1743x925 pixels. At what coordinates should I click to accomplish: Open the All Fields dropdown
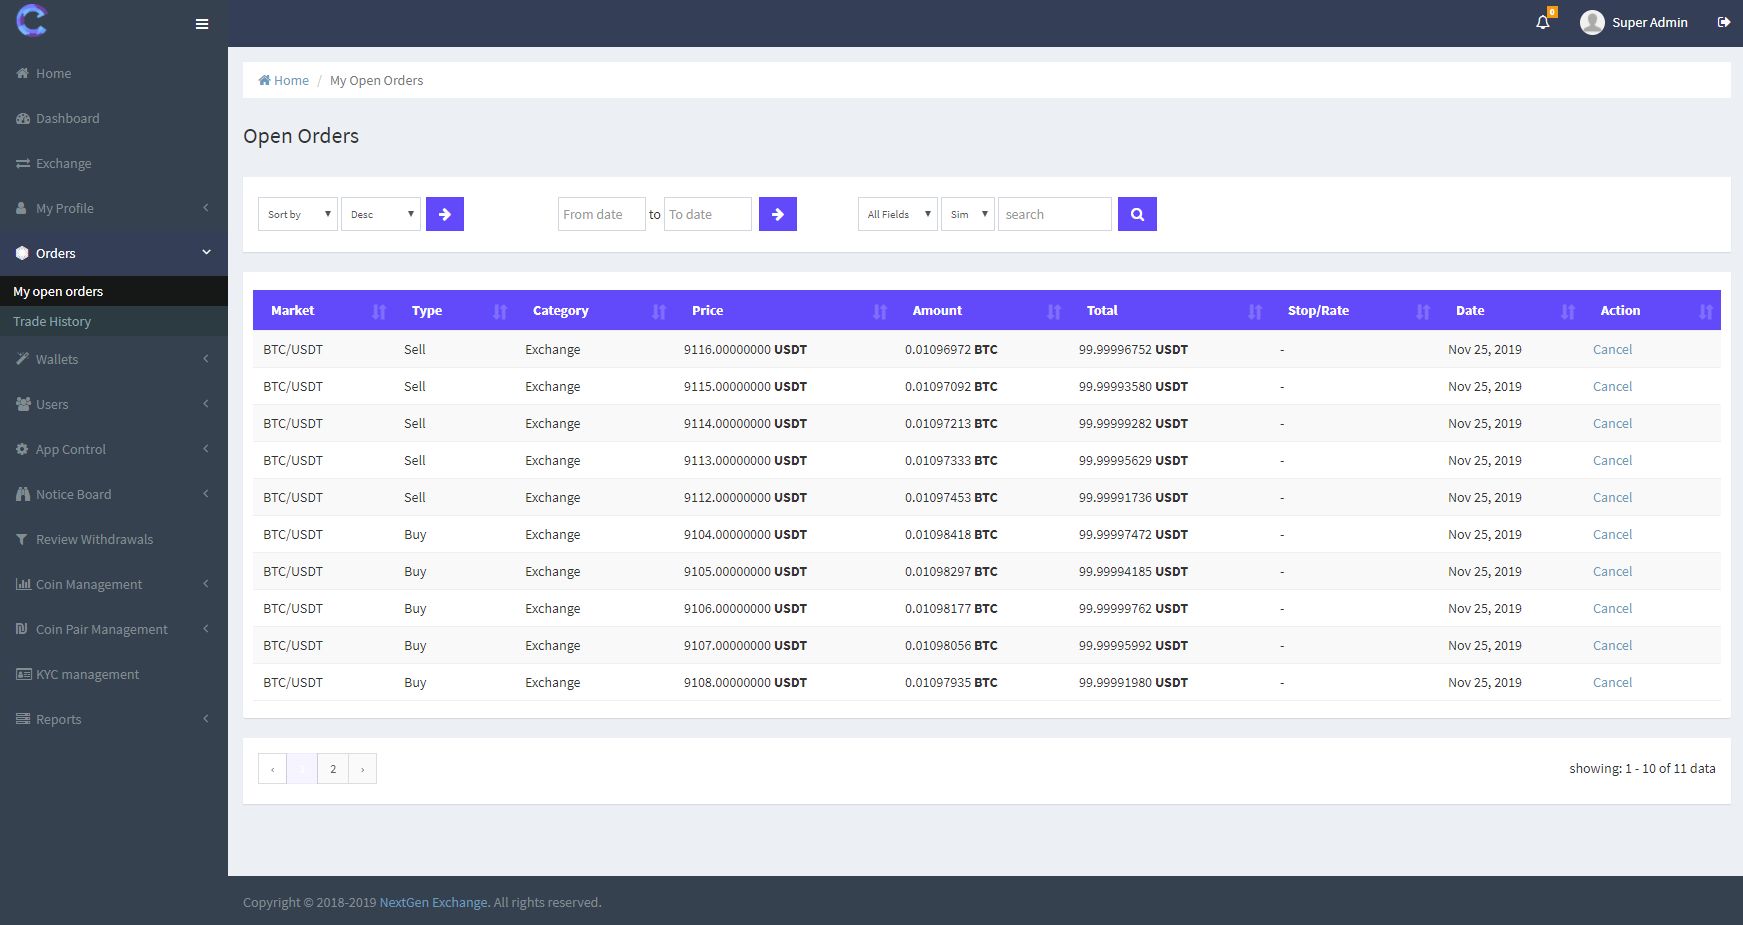(x=897, y=214)
